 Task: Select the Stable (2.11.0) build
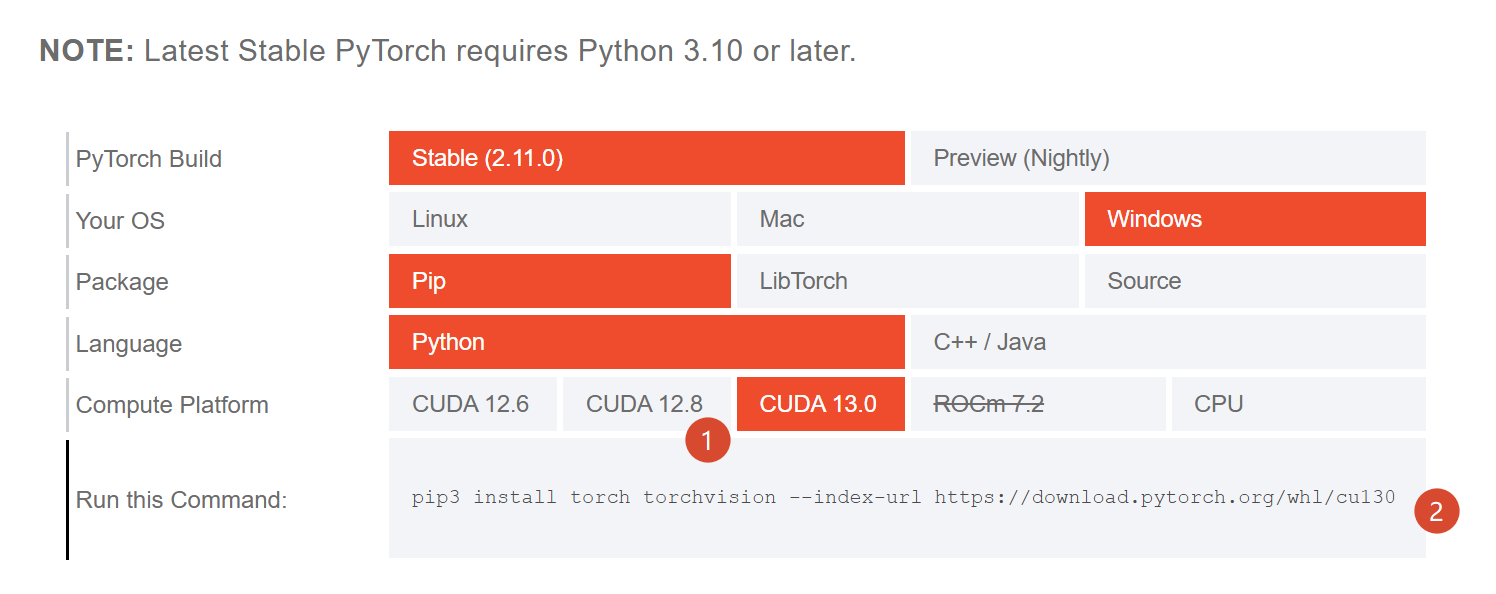pyautogui.click(x=646, y=158)
